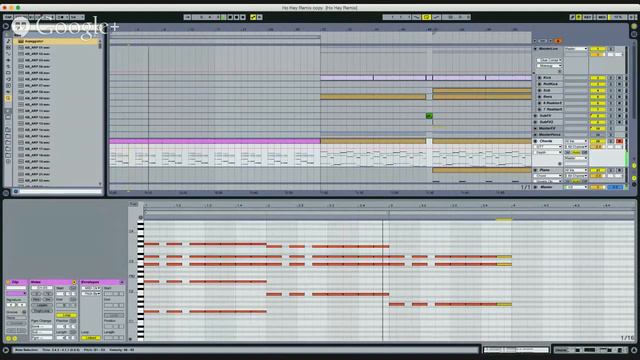Show or hide the Envelopes box via its header toggle
Viewport: 640px width, 360px height.
coord(121,282)
